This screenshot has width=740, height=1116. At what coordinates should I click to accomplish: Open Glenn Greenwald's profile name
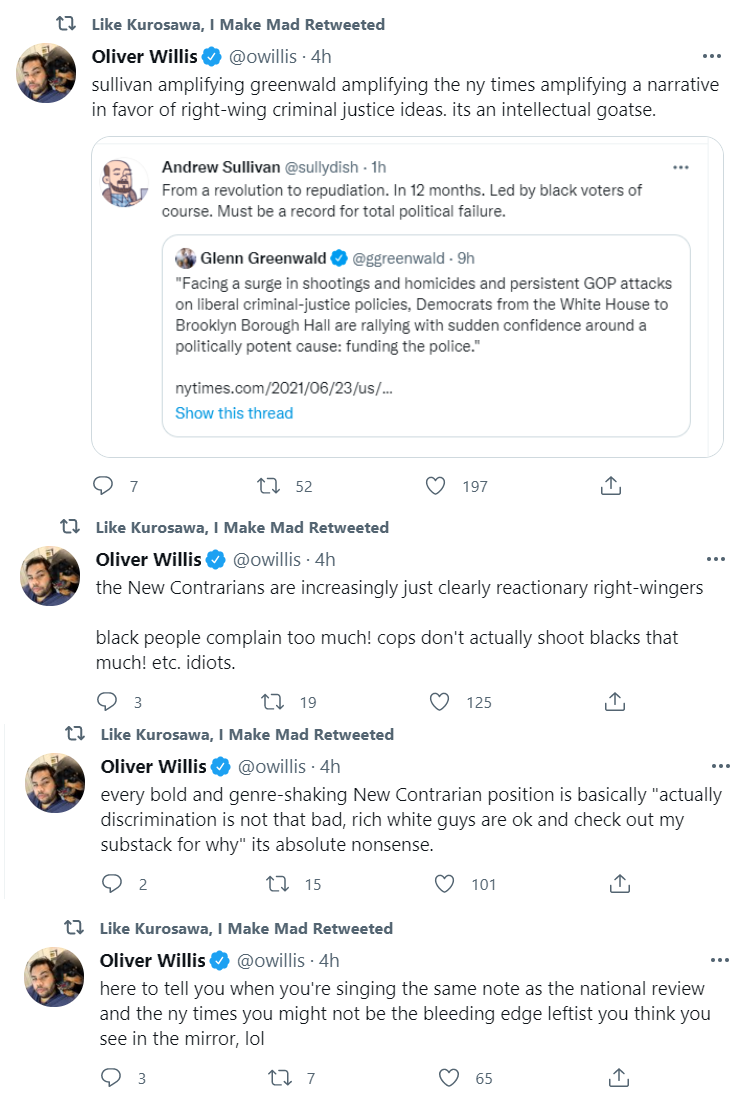coord(263,258)
